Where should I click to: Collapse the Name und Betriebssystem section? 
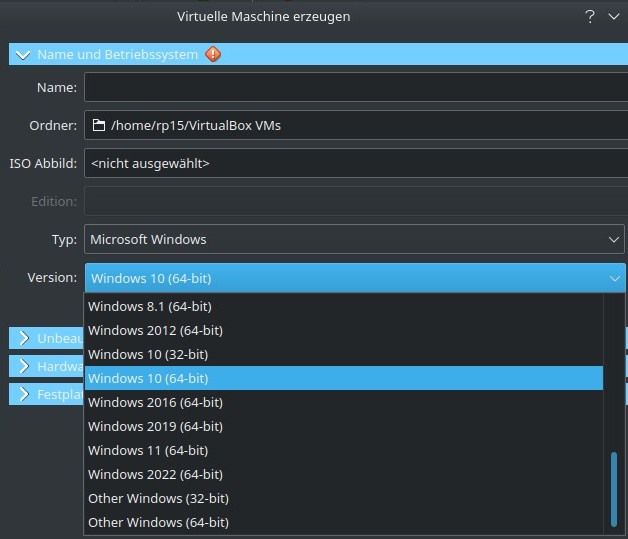click(23, 54)
